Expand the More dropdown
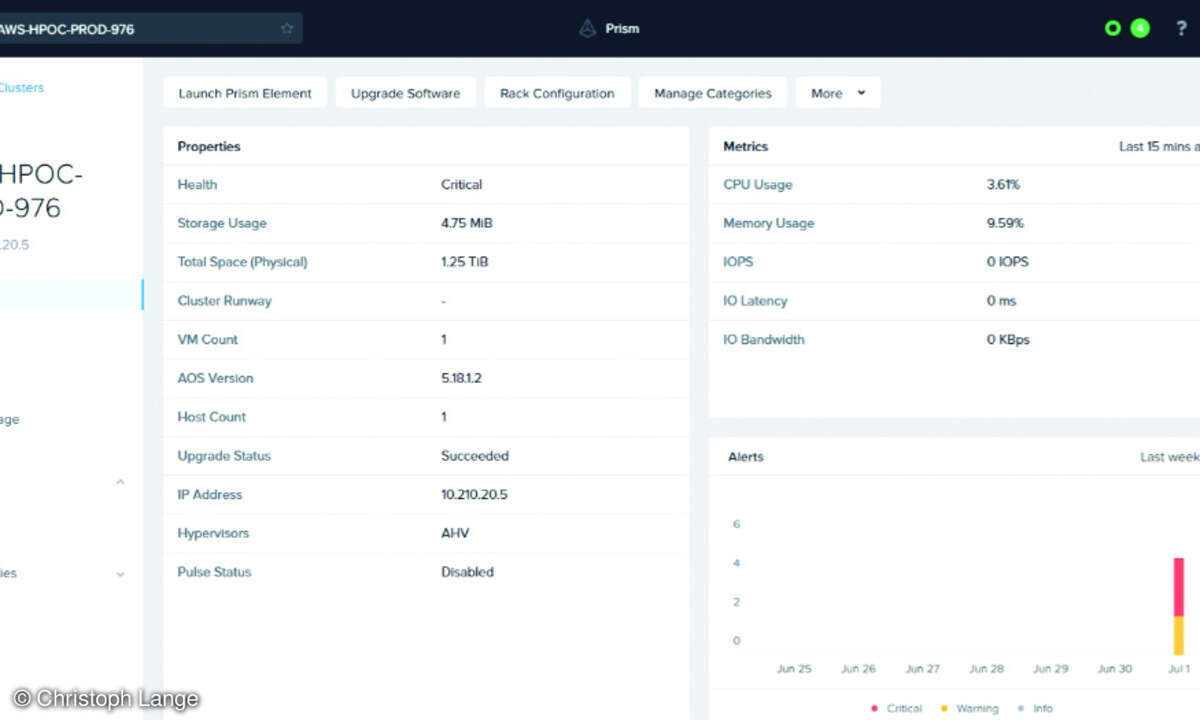1200x720 pixels. click(838, 93)
